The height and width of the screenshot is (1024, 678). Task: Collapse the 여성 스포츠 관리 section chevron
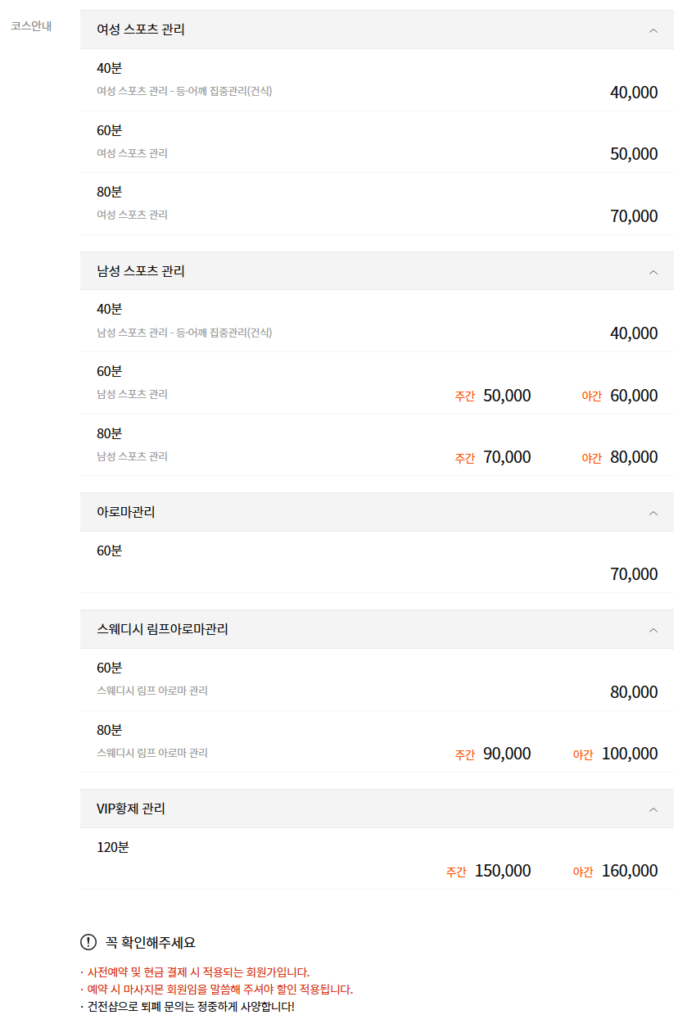655,31
